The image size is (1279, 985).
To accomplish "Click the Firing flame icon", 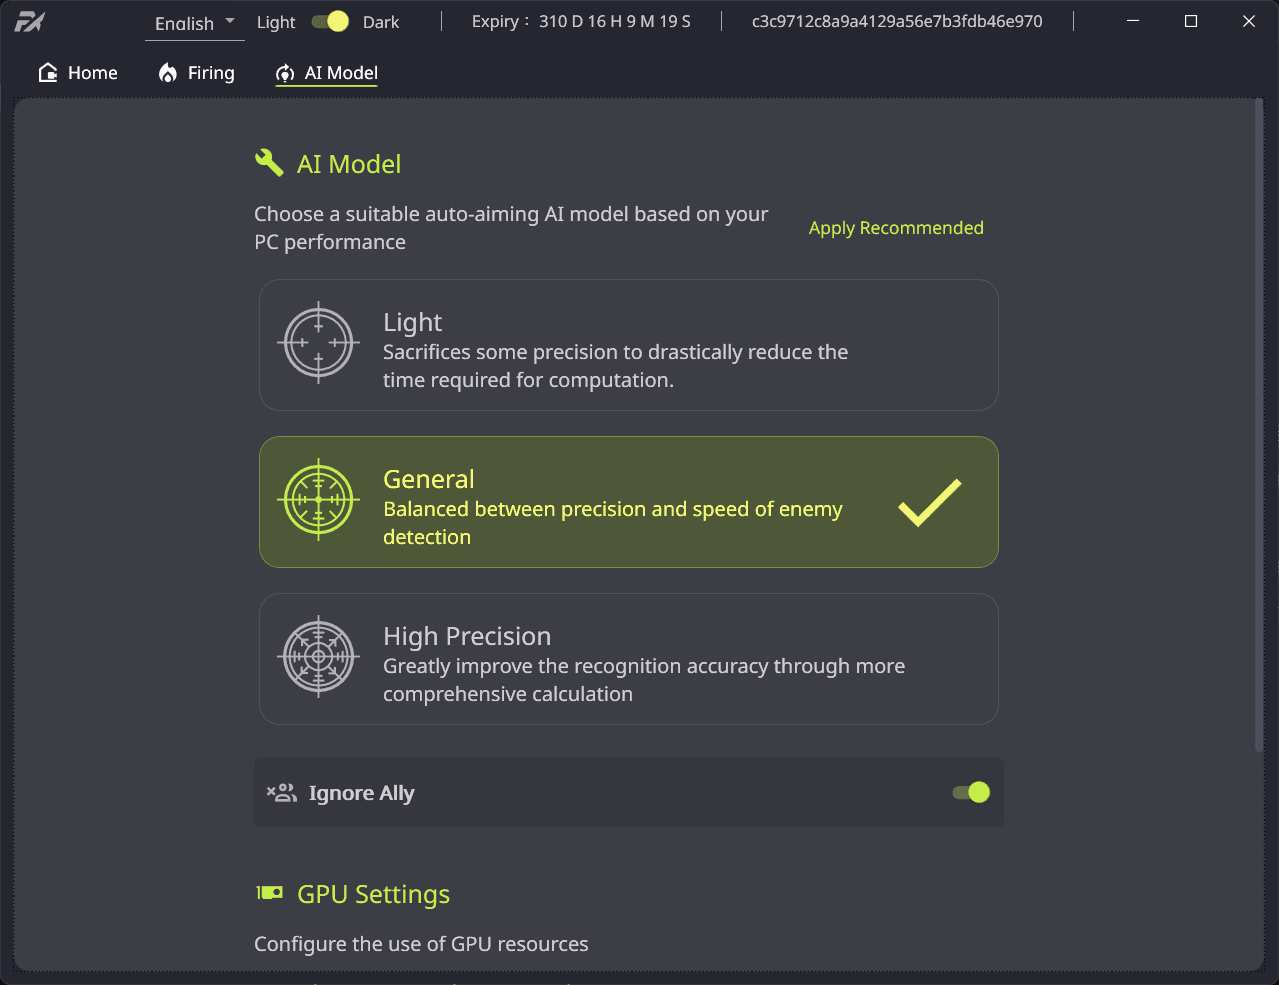I will tap(168, 73).
